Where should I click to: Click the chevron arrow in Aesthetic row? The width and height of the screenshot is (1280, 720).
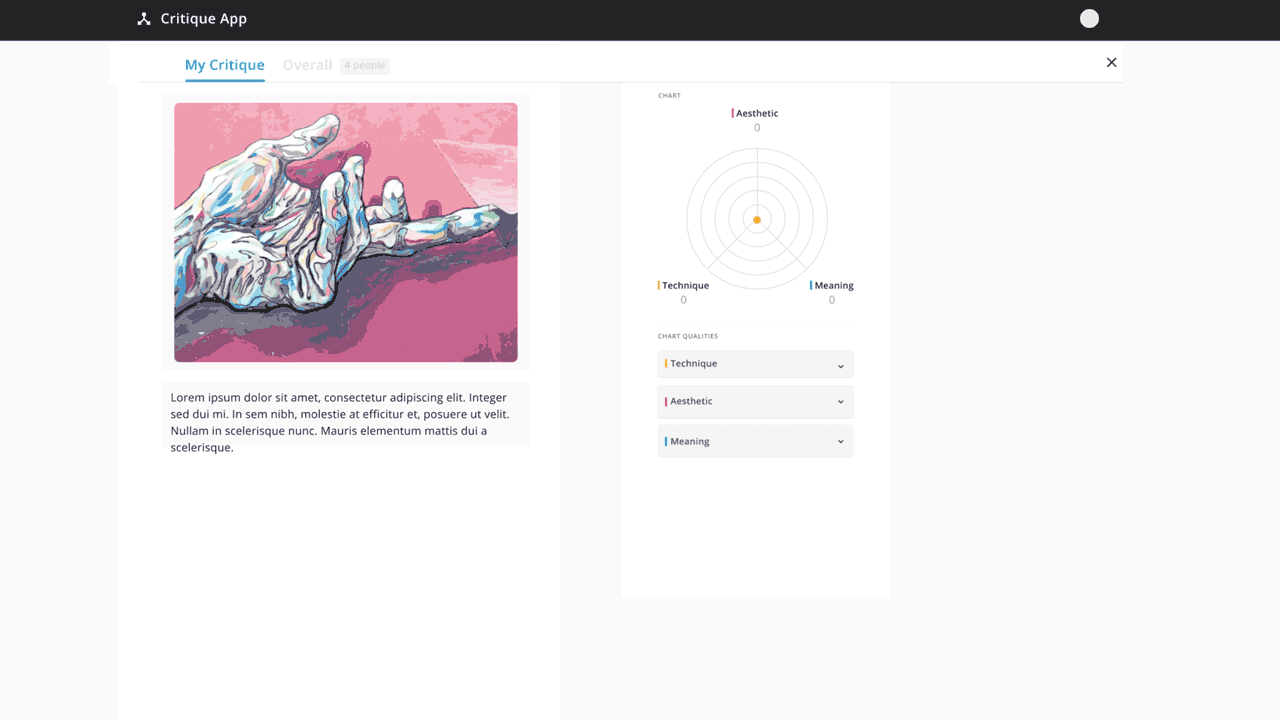[x=840, y=402]
